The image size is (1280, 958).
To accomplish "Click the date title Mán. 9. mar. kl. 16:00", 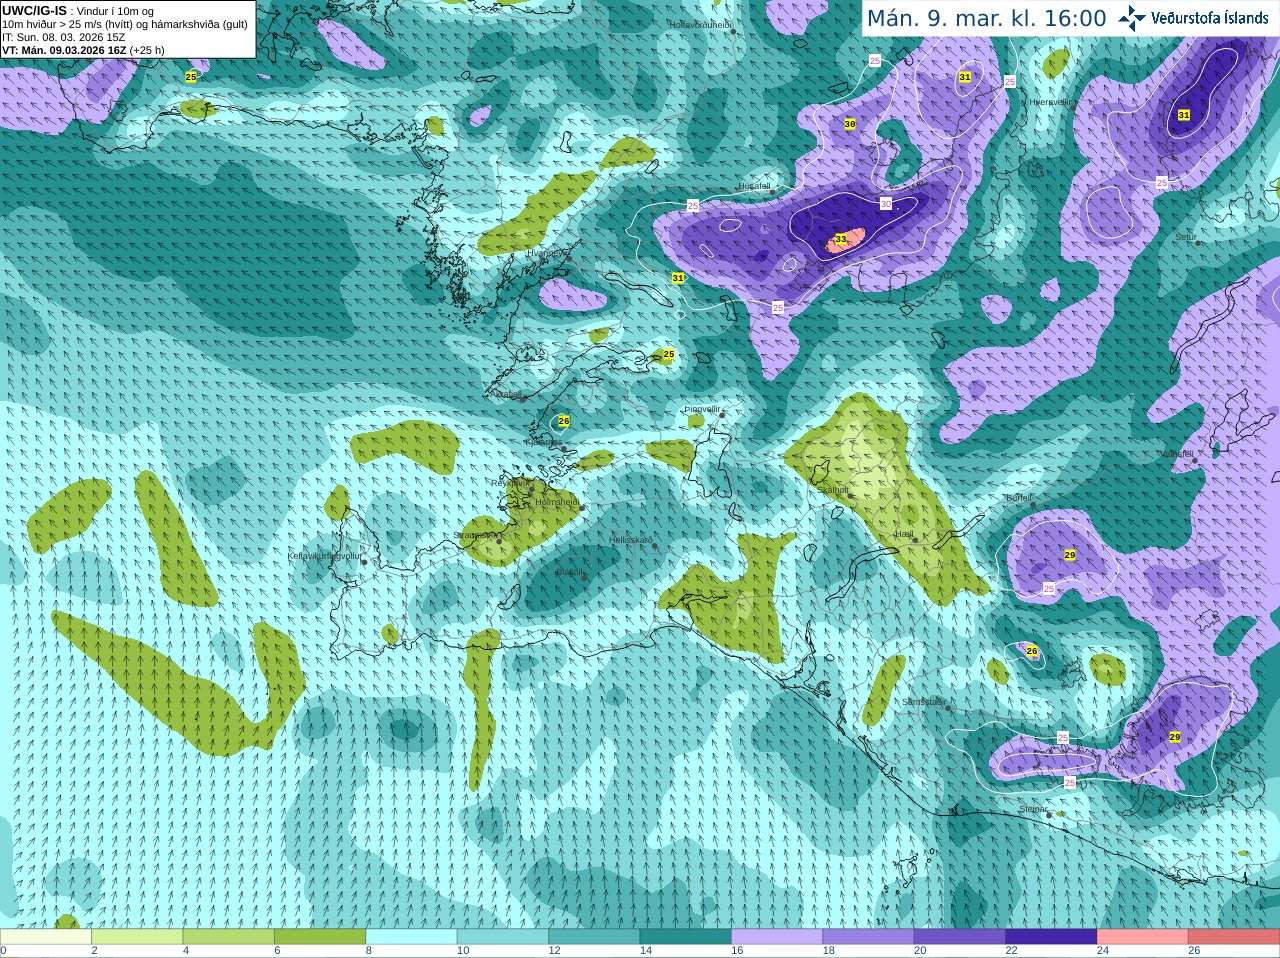I will (986, 18).
